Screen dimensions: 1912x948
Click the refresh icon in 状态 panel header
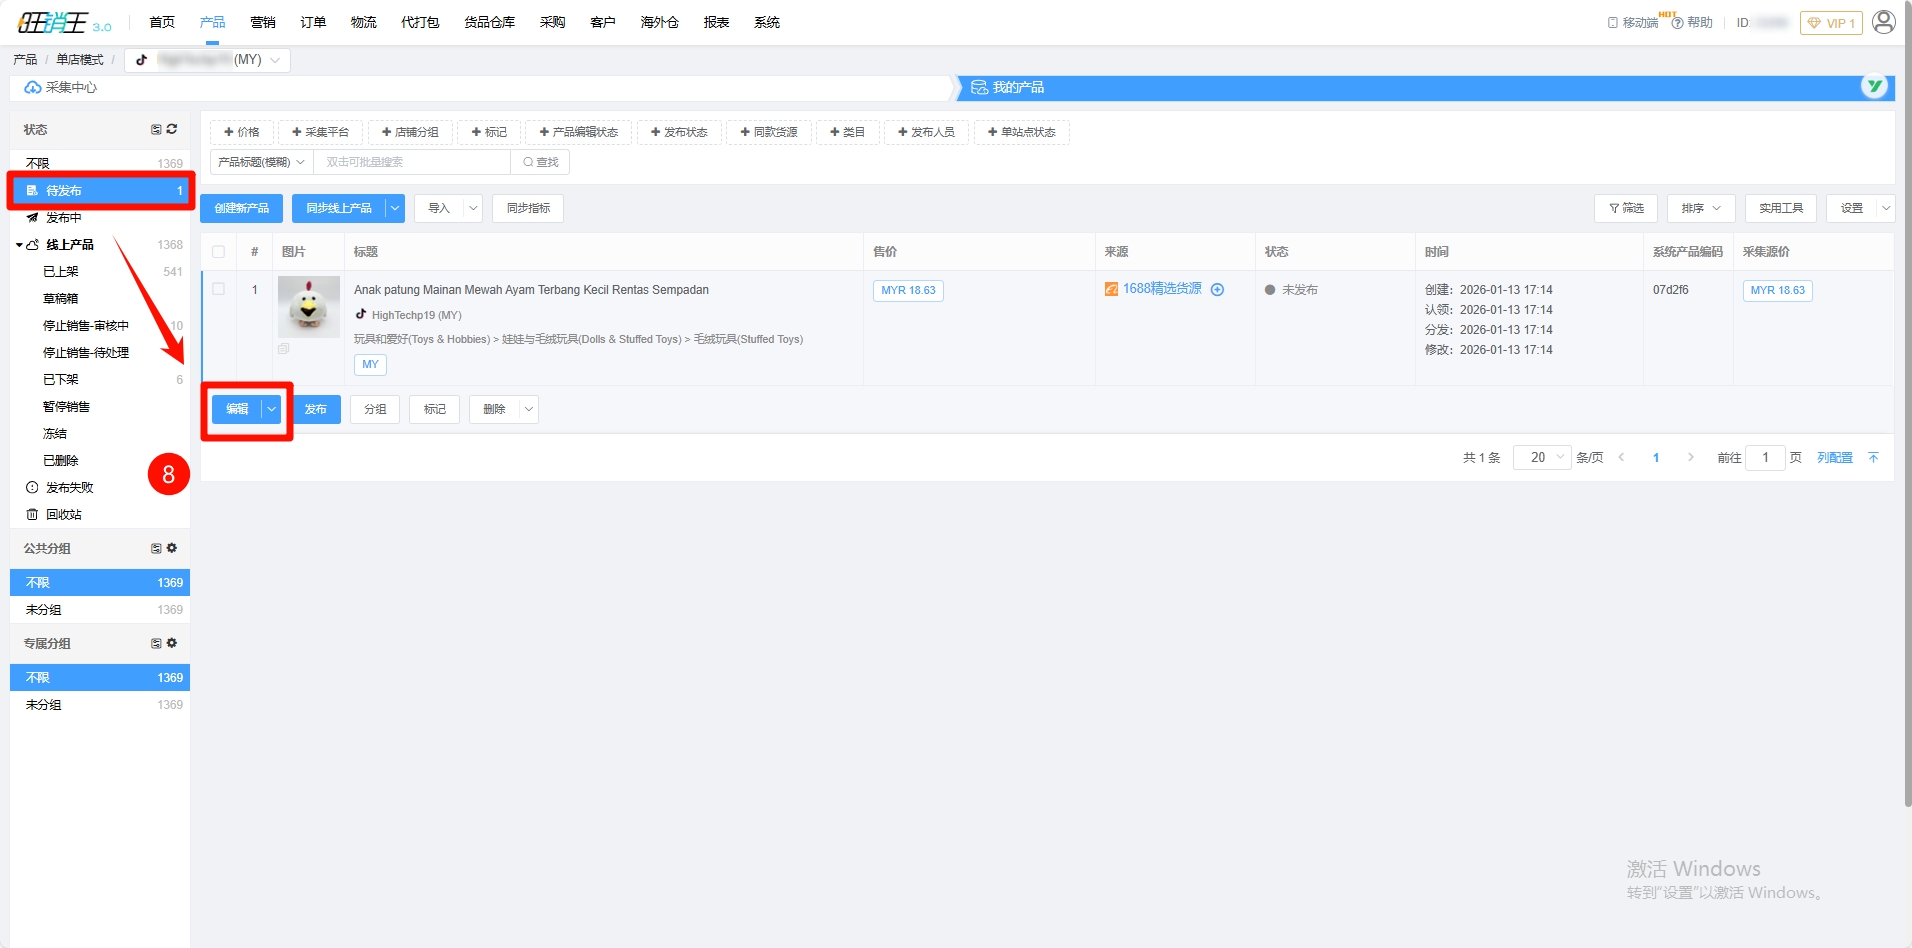coord(172,129)
